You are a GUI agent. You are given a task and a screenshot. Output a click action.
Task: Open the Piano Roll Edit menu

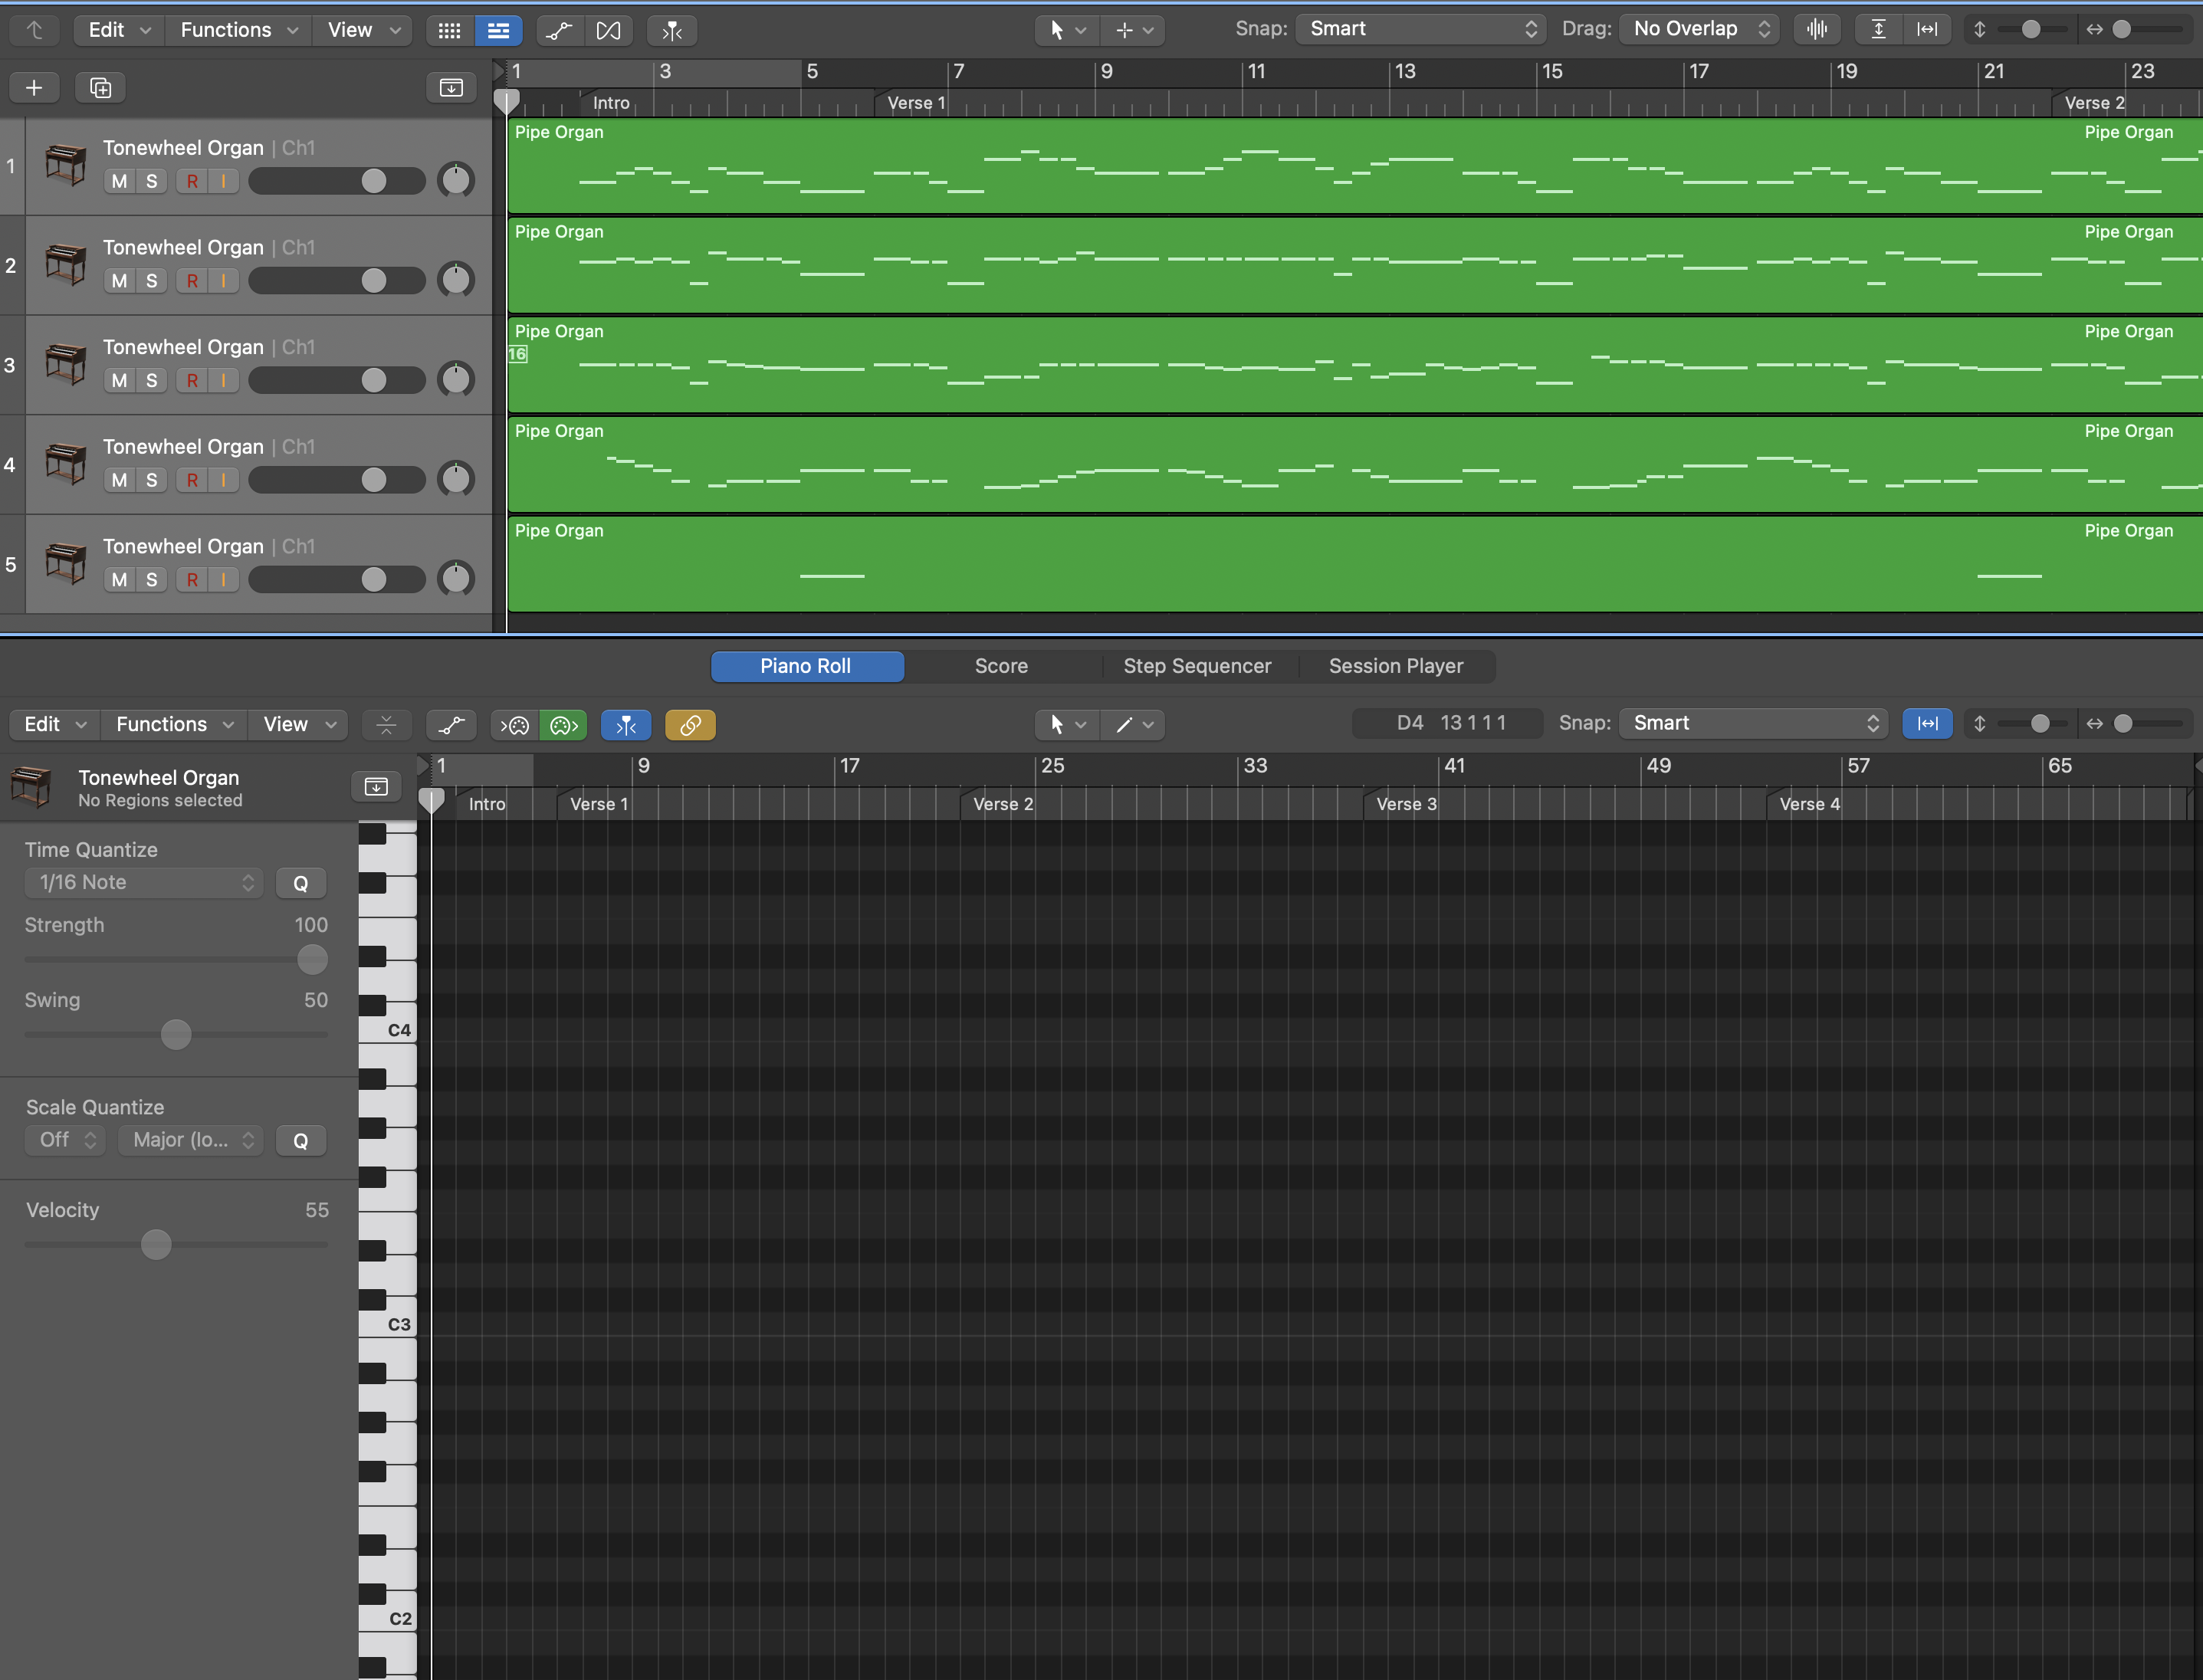tap(54, 724)
